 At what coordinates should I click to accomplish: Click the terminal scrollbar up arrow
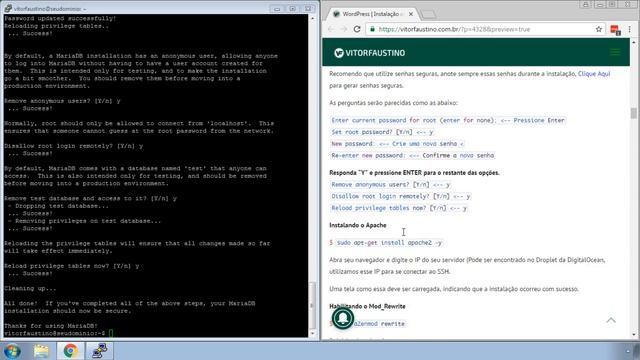click(x=312, y=18)
